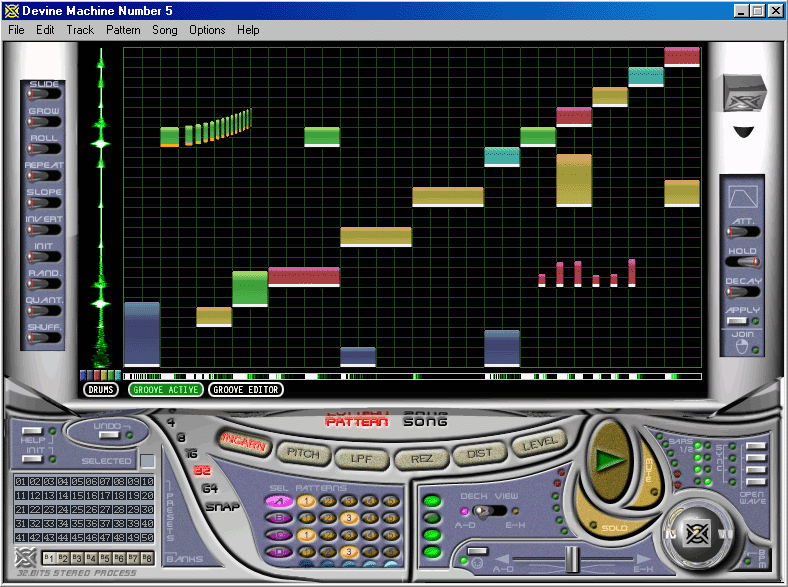Click the HOLD envelope knob
Viewport: 788px width, 587px height.
[x=743, y=262]
